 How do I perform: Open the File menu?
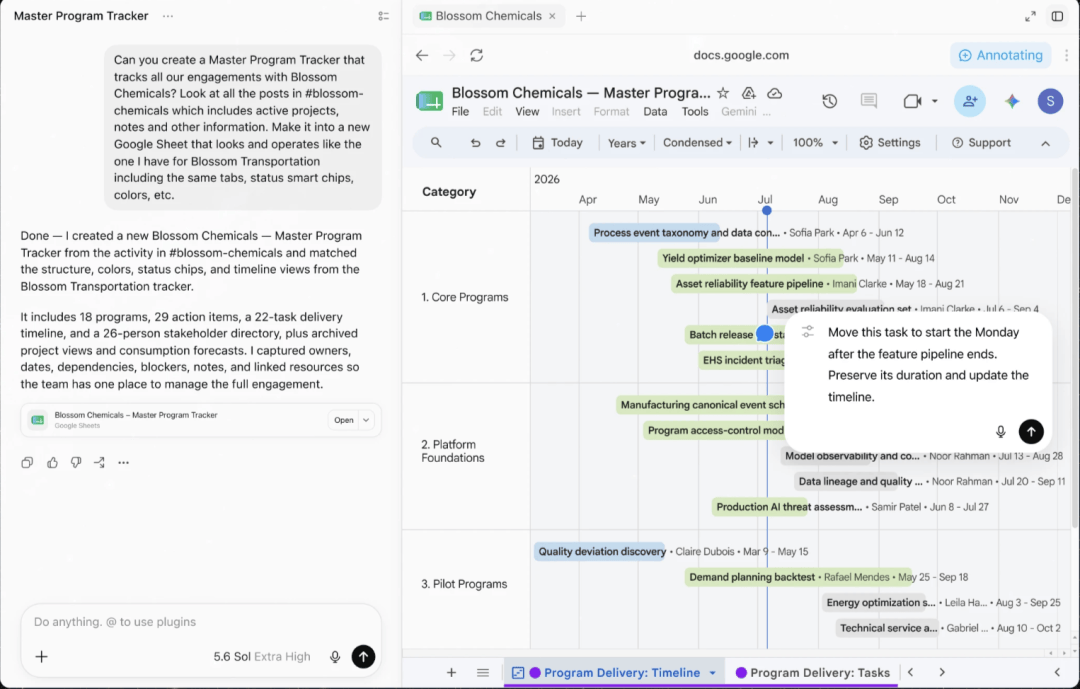(x=460, y=112)
